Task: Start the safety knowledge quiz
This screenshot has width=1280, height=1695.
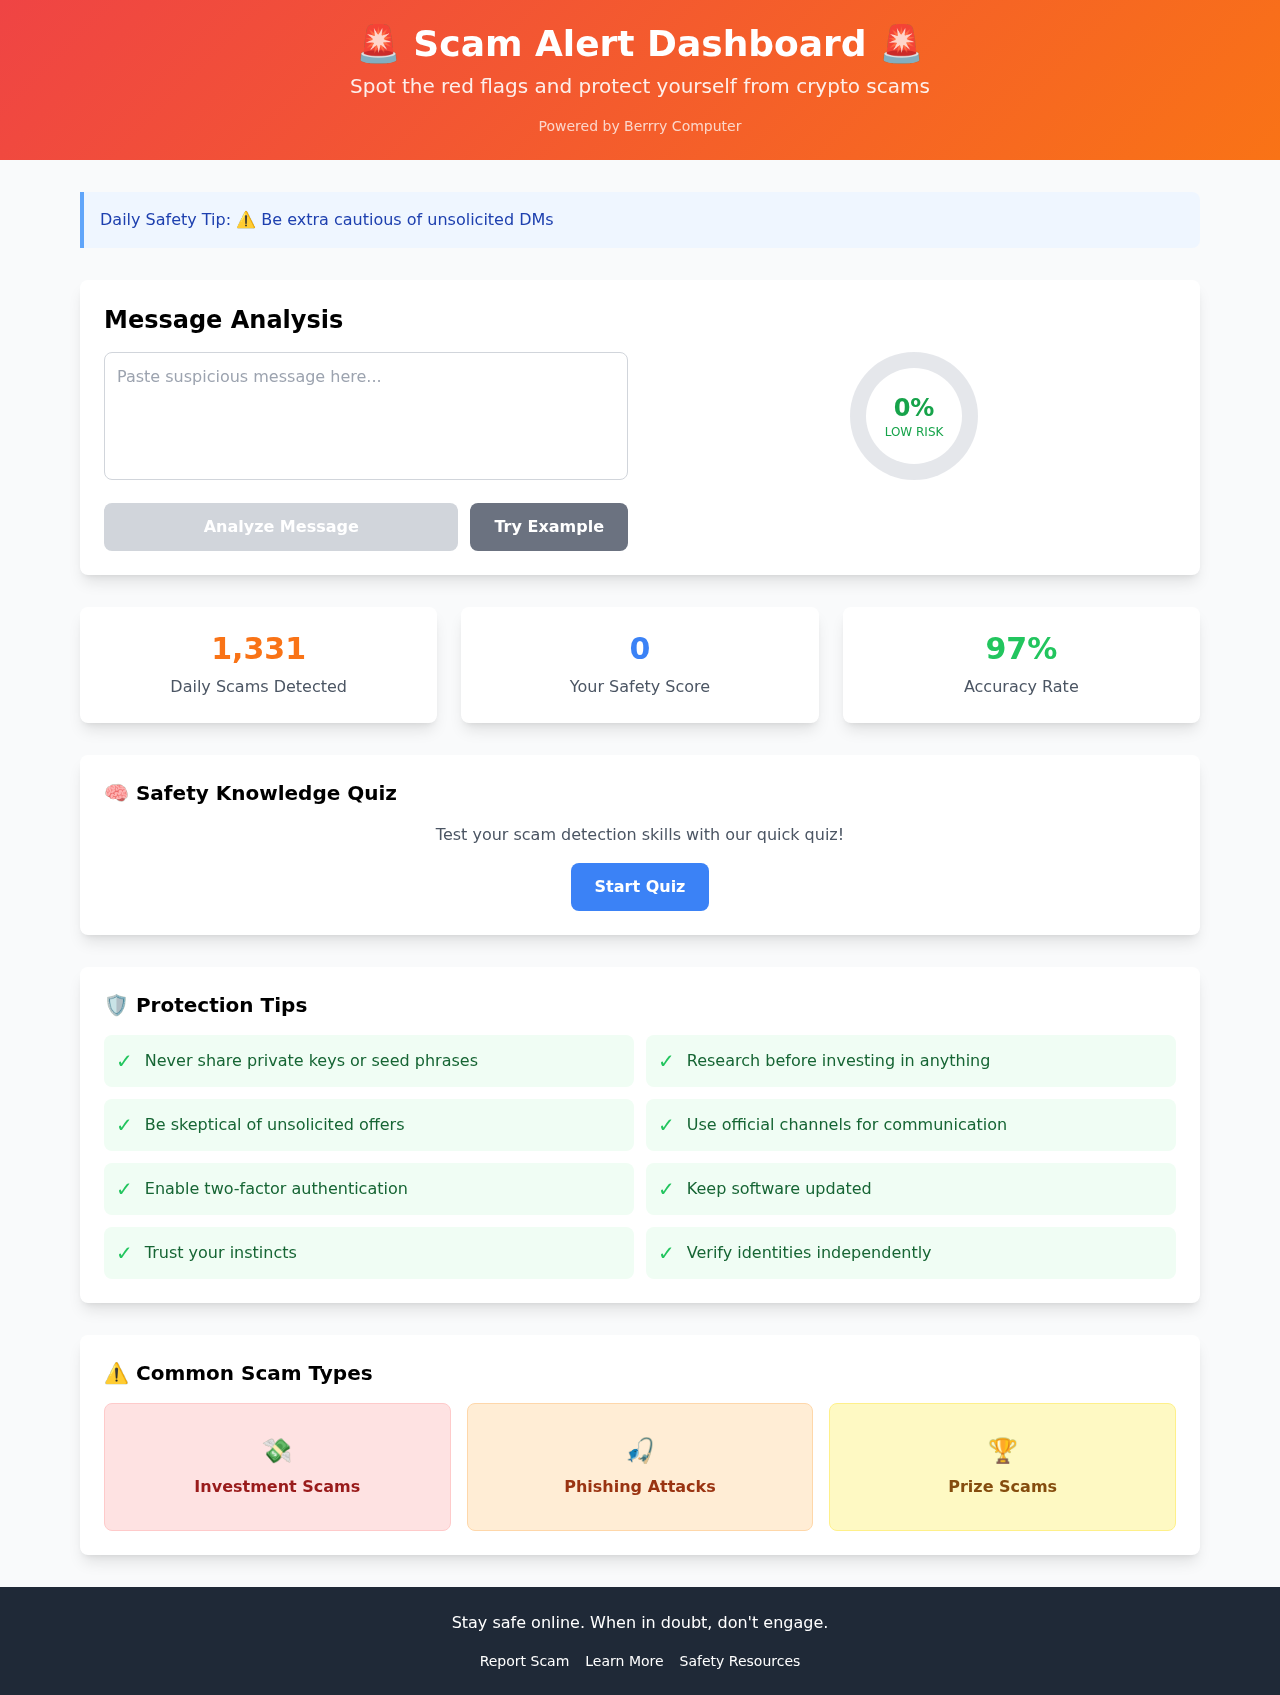Action: (640, 887)
